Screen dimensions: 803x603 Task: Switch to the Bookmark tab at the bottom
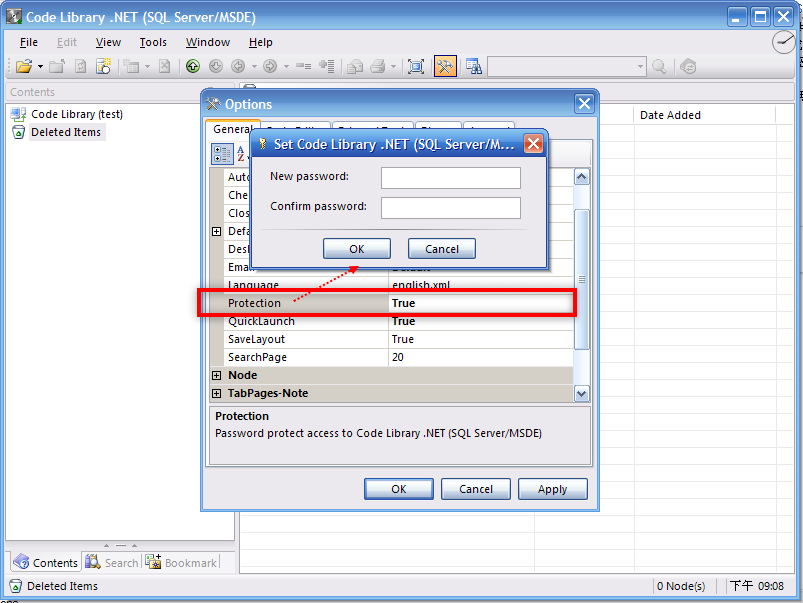tap(181, 563)
